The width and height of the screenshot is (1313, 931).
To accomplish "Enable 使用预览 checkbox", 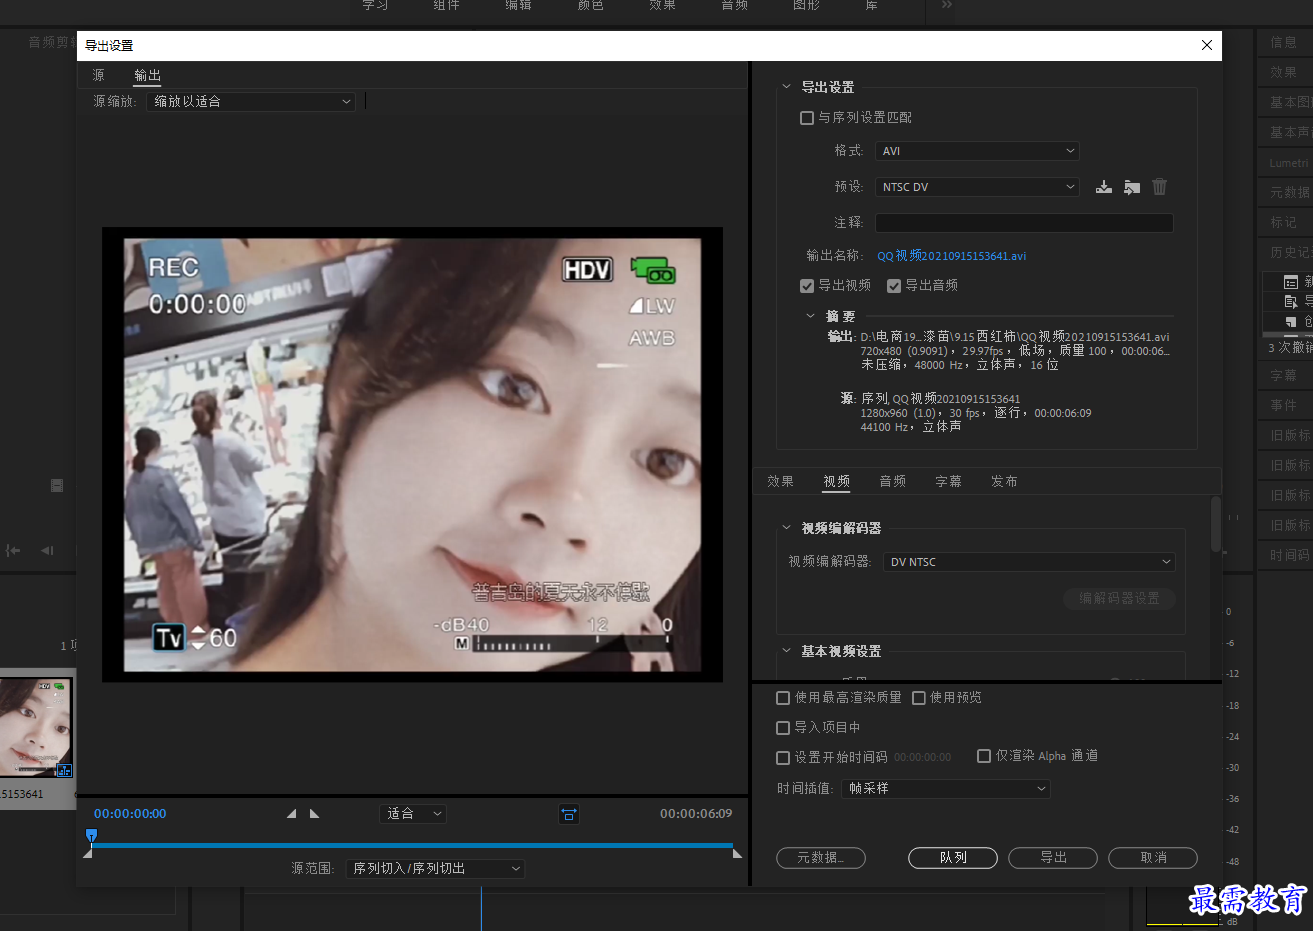I will [919, 698].
